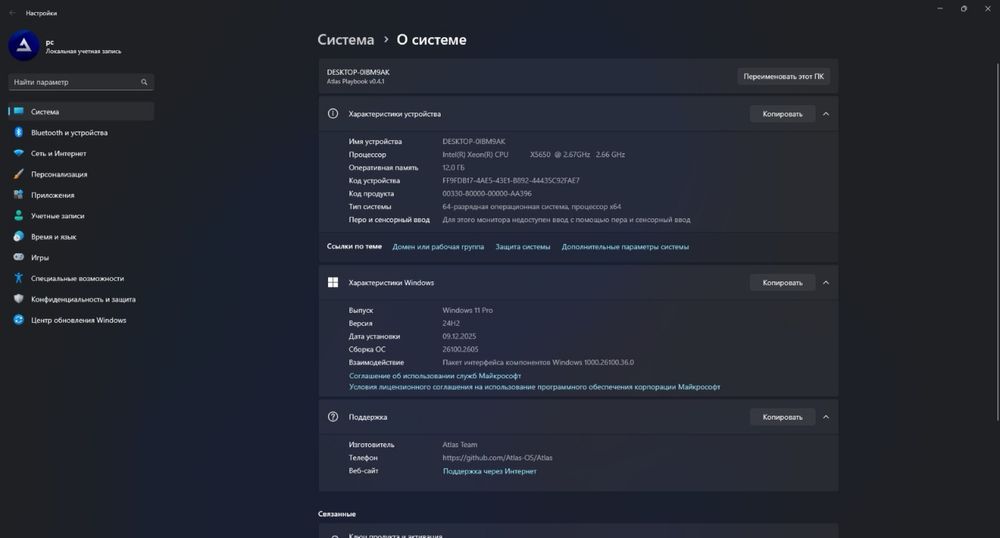This screenshot has width=1000, height=538.
Task: Click the version value 24H2
Action: click(x=451, y=323)
